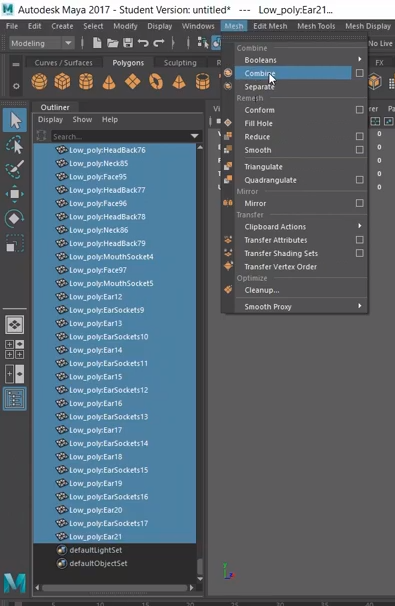This screenshot has width=395, height=606.
Task: Create a polygon sphere from shelf
Action: coord(39,82)
